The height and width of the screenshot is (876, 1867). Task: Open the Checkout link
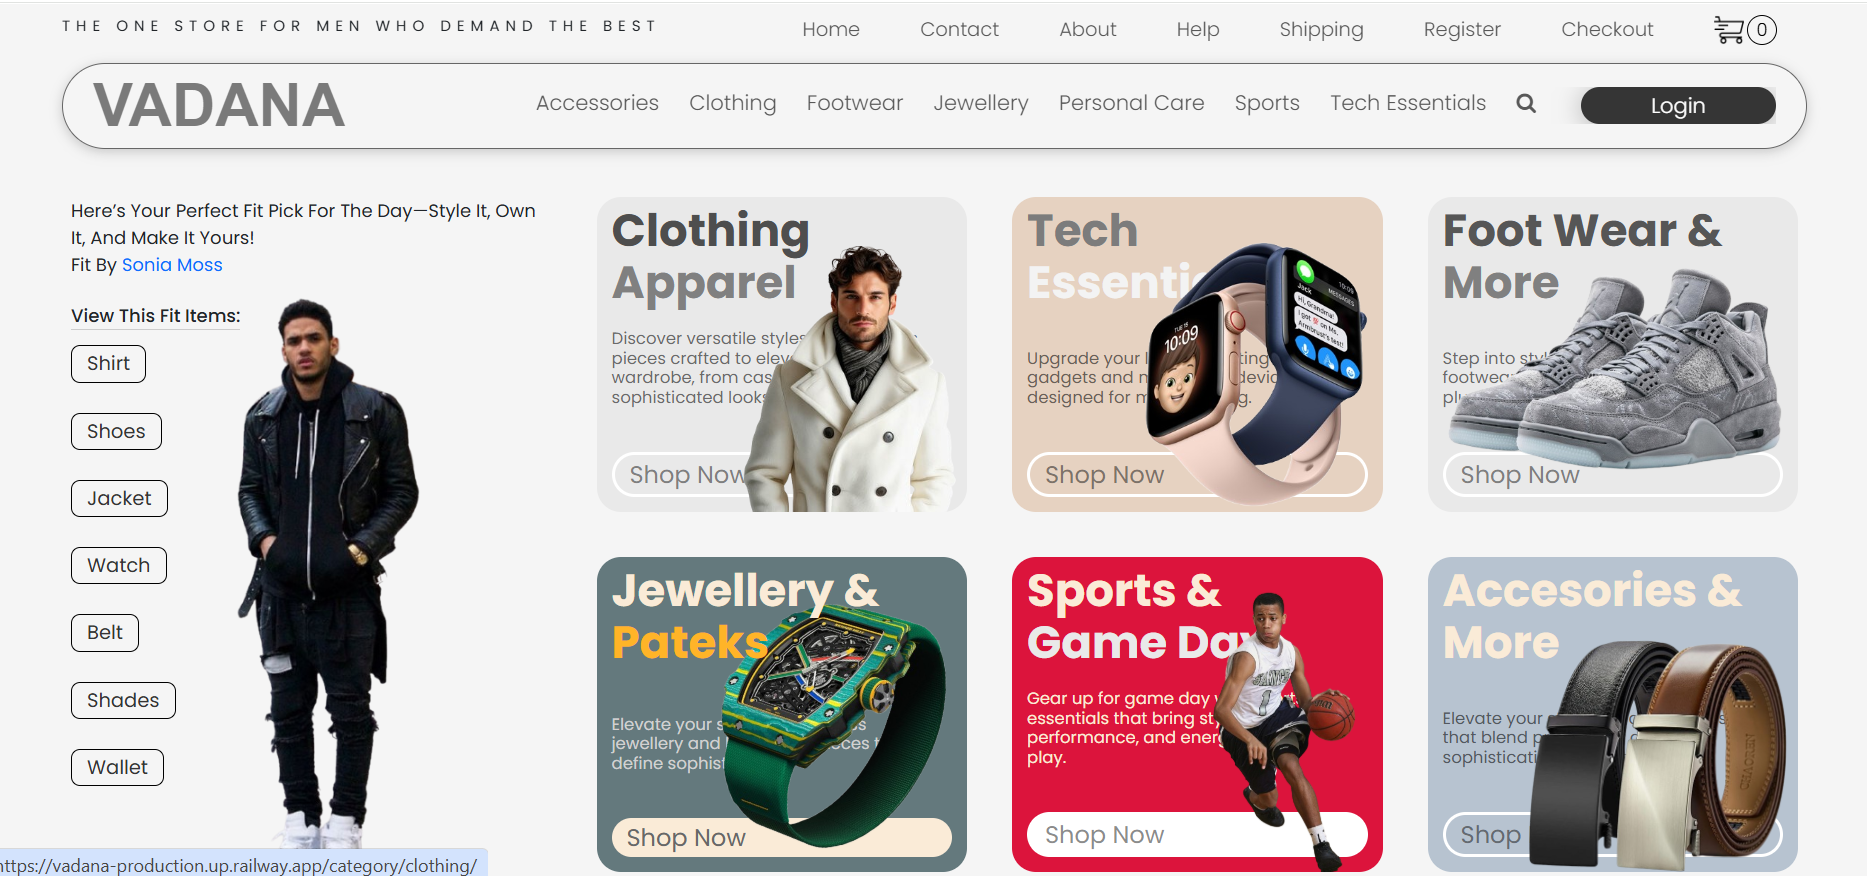pos(1607,29)
